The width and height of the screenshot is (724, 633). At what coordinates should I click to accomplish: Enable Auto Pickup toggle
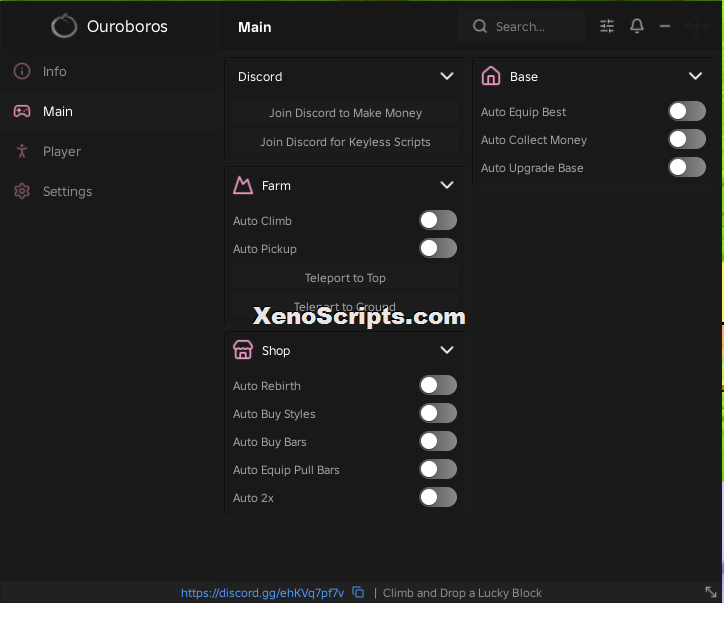[438, 248]
